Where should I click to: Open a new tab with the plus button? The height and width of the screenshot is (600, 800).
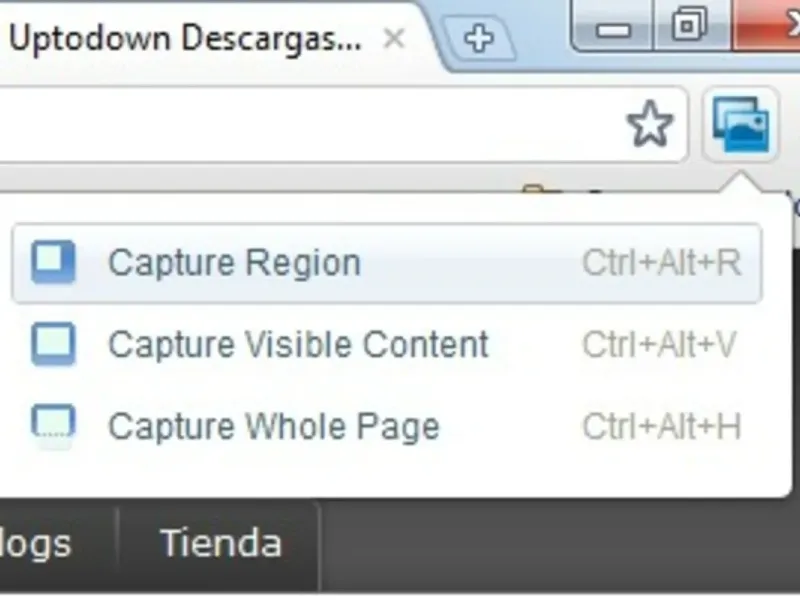pyautogui.click(x=478, y=38)
